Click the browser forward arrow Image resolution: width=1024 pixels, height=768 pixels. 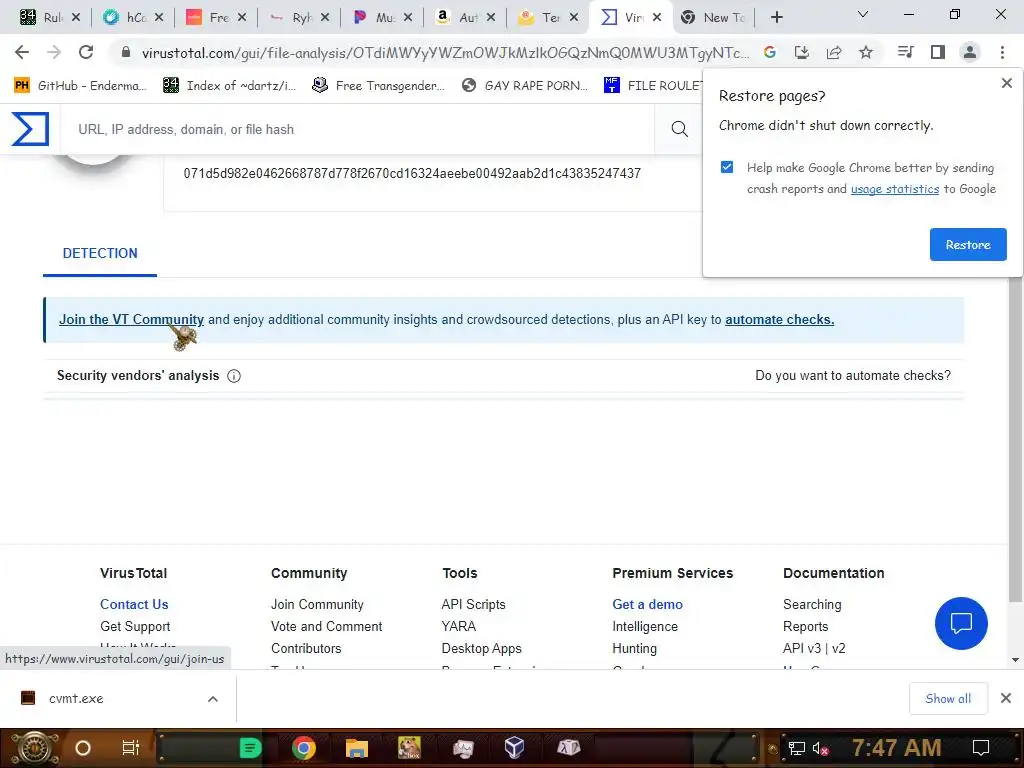point(54,52)
